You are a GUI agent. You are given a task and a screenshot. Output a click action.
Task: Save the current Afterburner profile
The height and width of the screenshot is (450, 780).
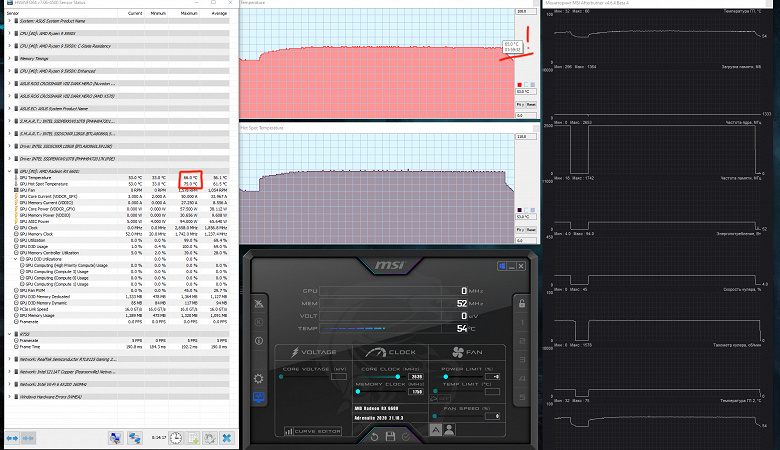[x=390, y=437]
